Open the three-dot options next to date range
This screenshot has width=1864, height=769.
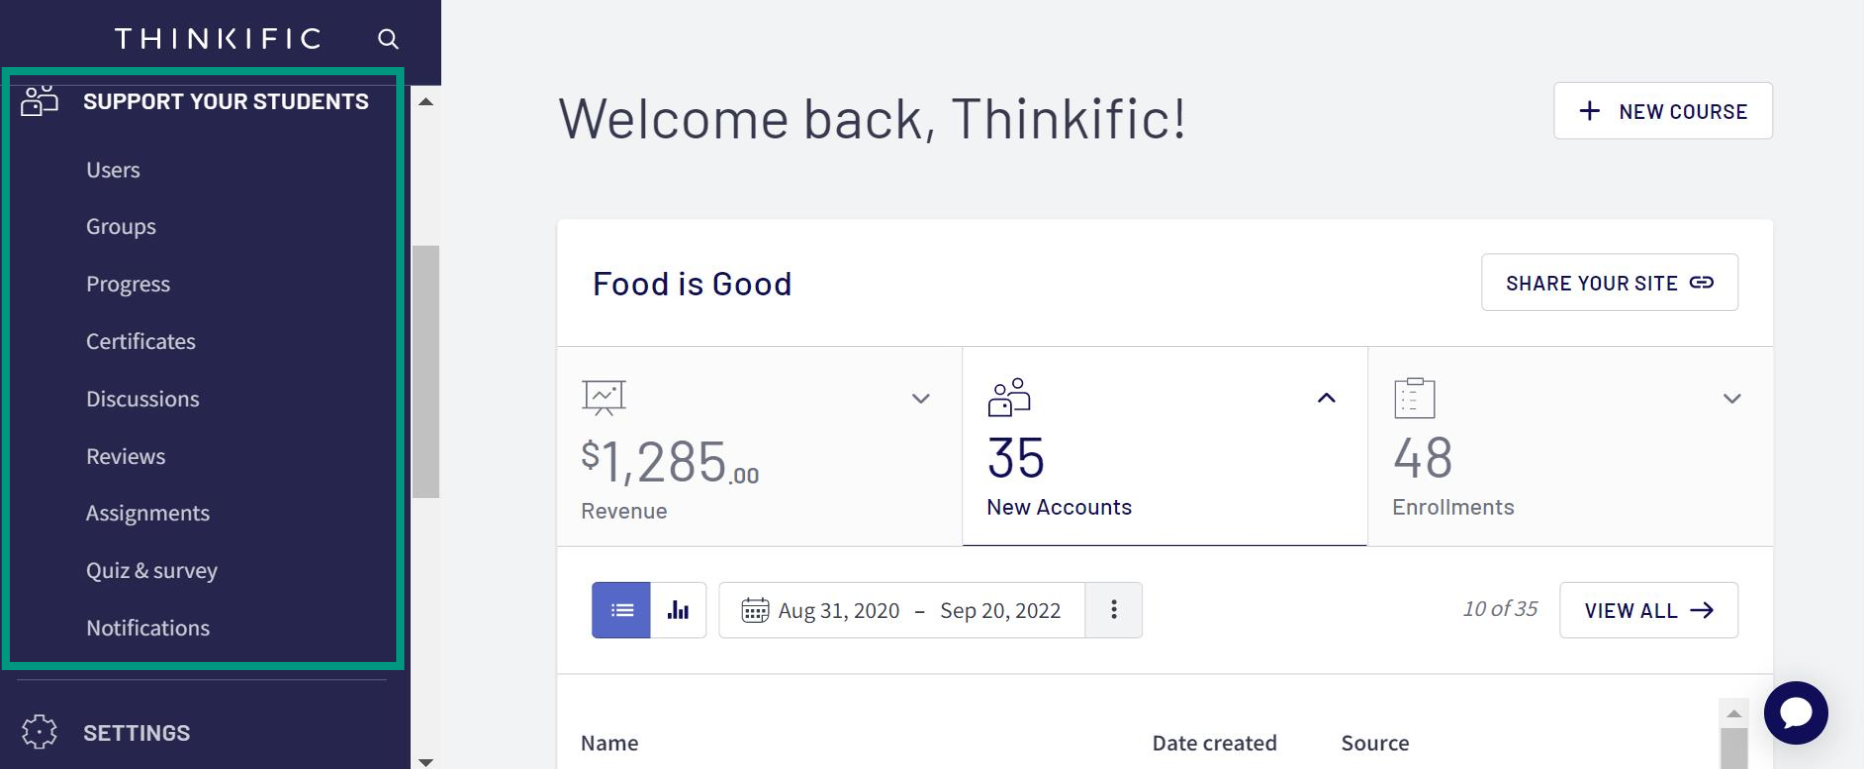pos(1113,610)
